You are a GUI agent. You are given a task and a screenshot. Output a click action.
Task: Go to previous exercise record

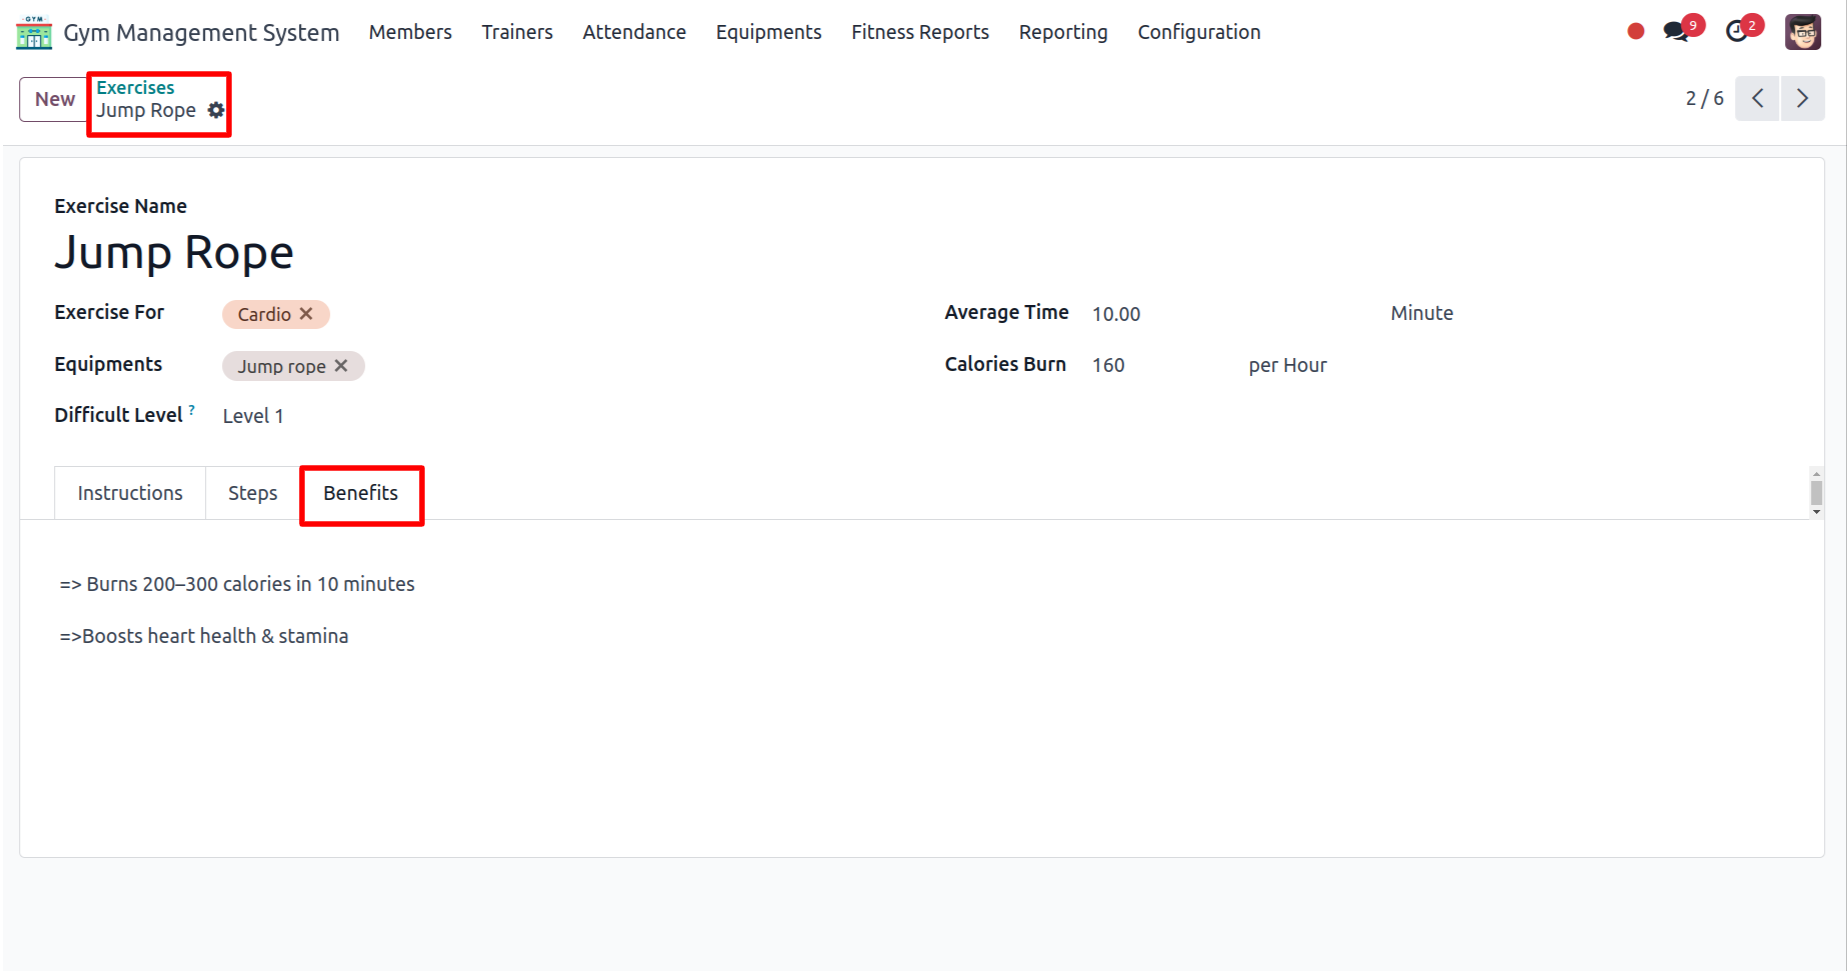(1757, 98)
